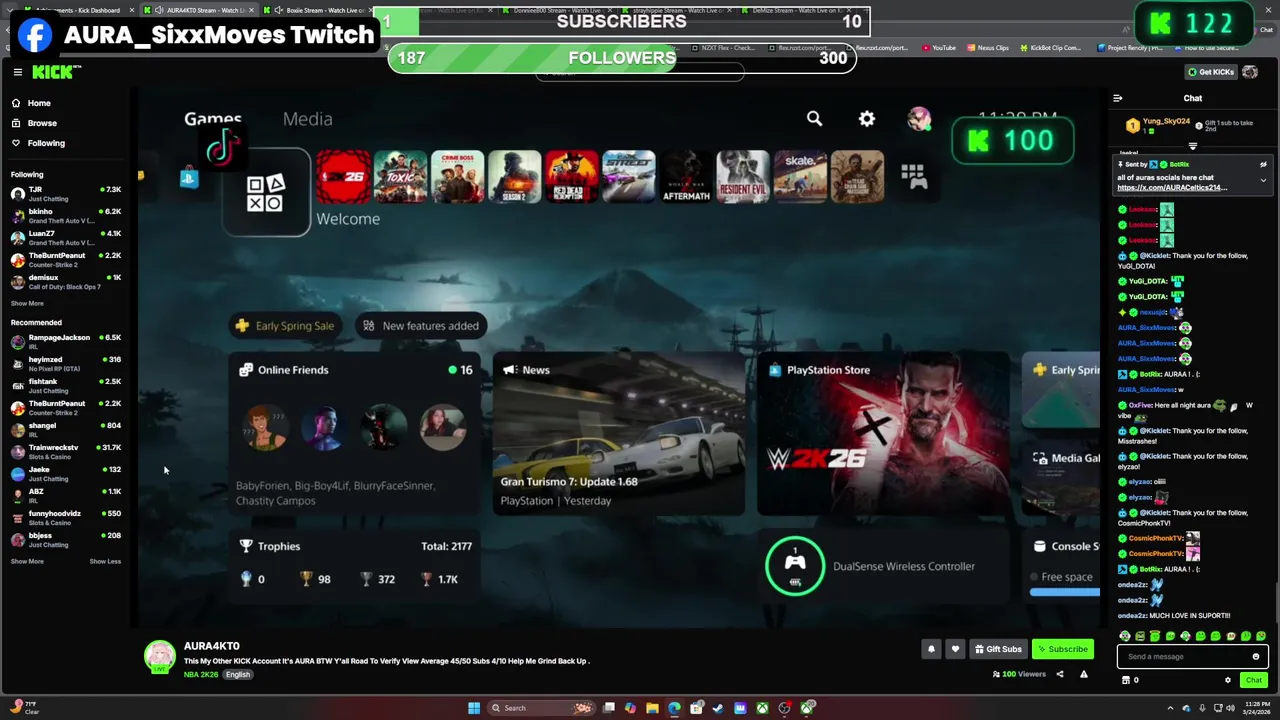This screenshot has width=1280, height=720.
Task: Open Yung_Sky024 top gifter entry
Action: [x=1160, y=125]
